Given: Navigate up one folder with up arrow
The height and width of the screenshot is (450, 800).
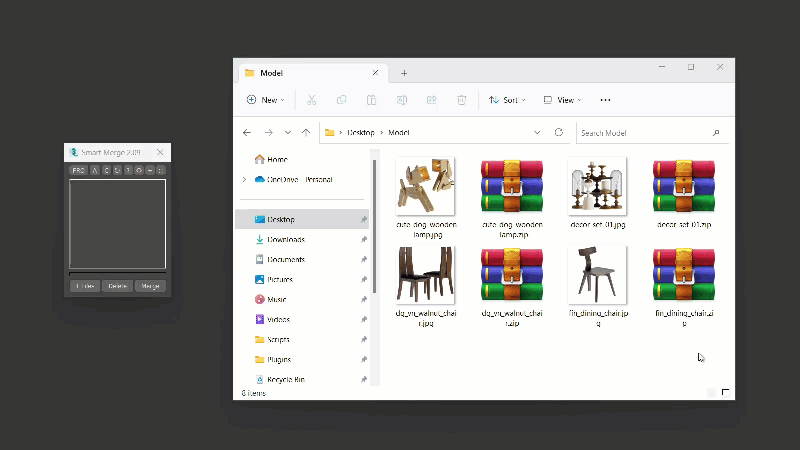Looking at the screenshot, I should (x=307, y=132).
